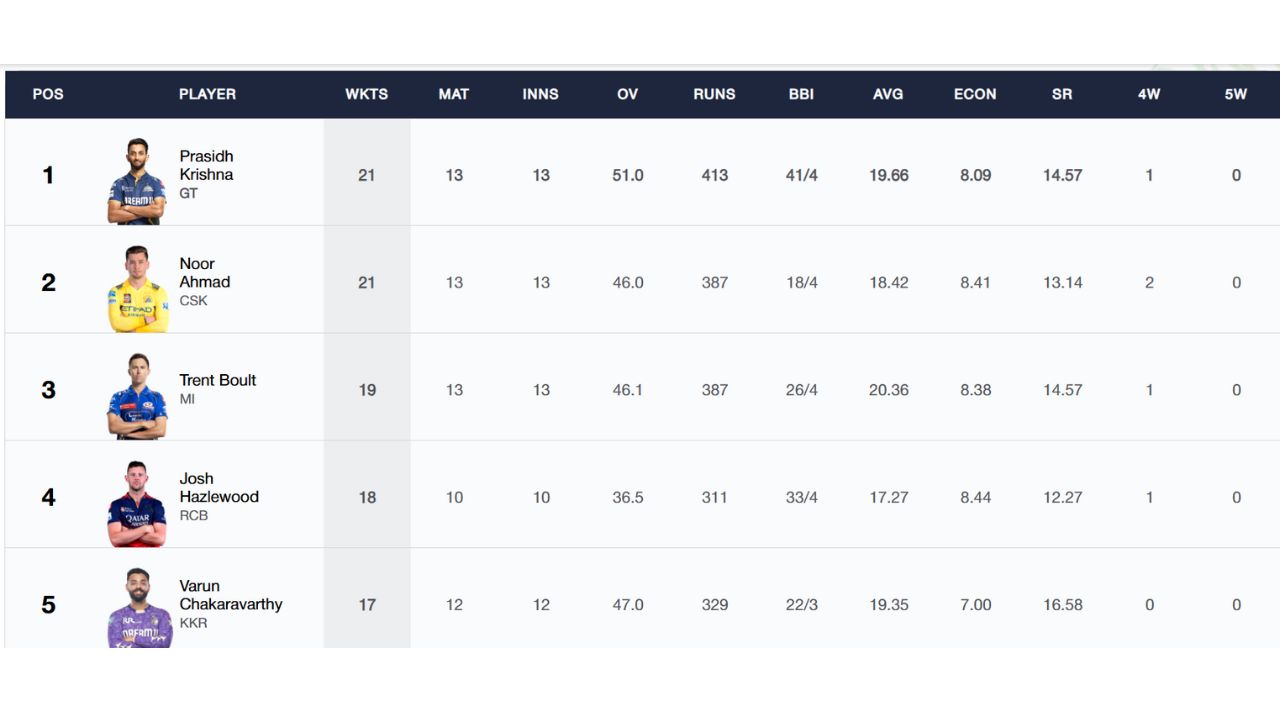Click the 4W column header
The image size is (1280, 720).
(1149, 94)
